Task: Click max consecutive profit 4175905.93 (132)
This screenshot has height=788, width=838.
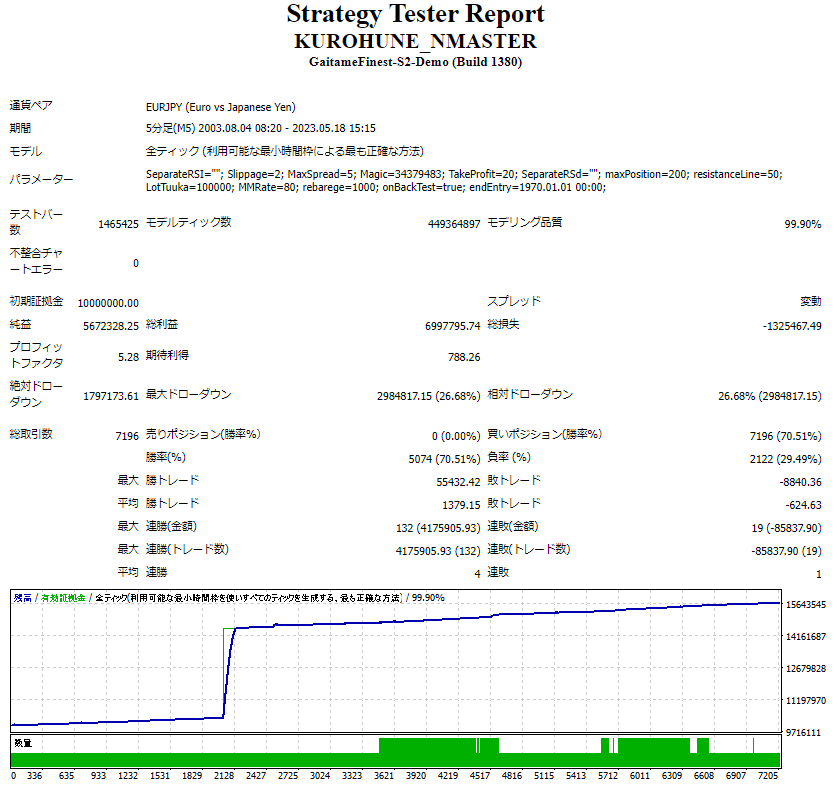Action: 438,551
